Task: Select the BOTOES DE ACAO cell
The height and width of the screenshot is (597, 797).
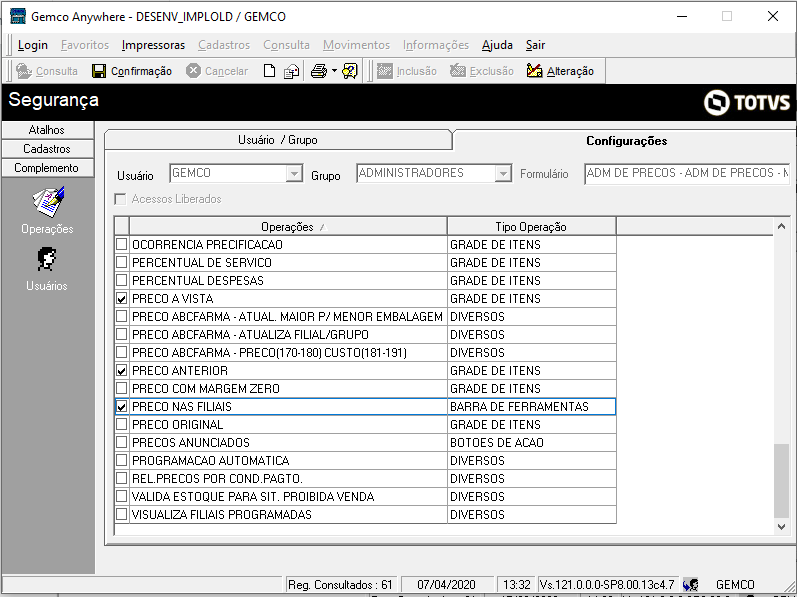Action: [x=531, y=442]
